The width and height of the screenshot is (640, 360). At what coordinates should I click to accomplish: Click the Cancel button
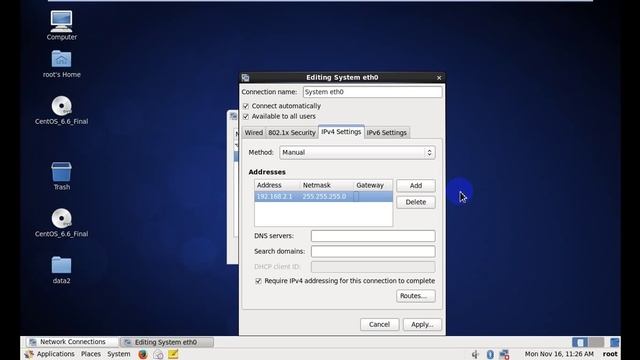(379, 324)
